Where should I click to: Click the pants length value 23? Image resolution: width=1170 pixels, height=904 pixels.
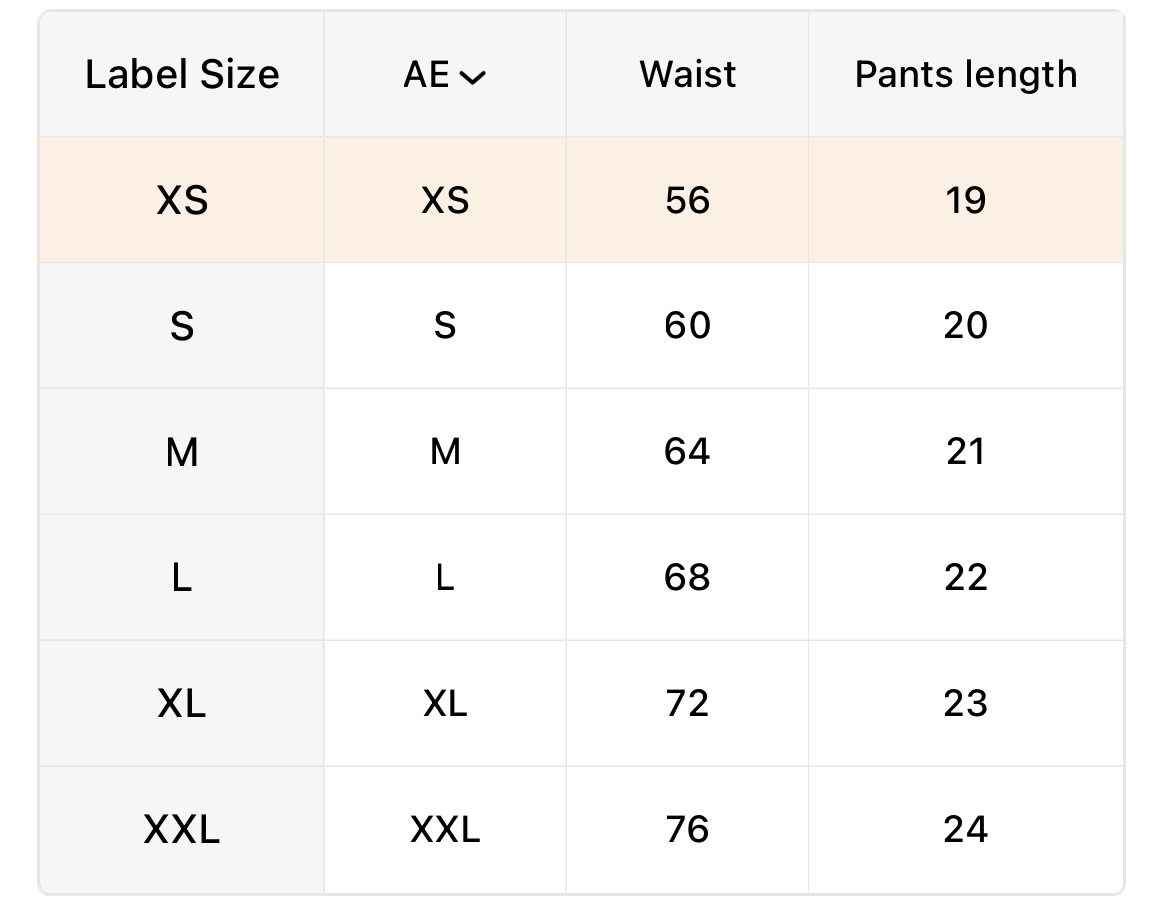[x=966, y=704]
